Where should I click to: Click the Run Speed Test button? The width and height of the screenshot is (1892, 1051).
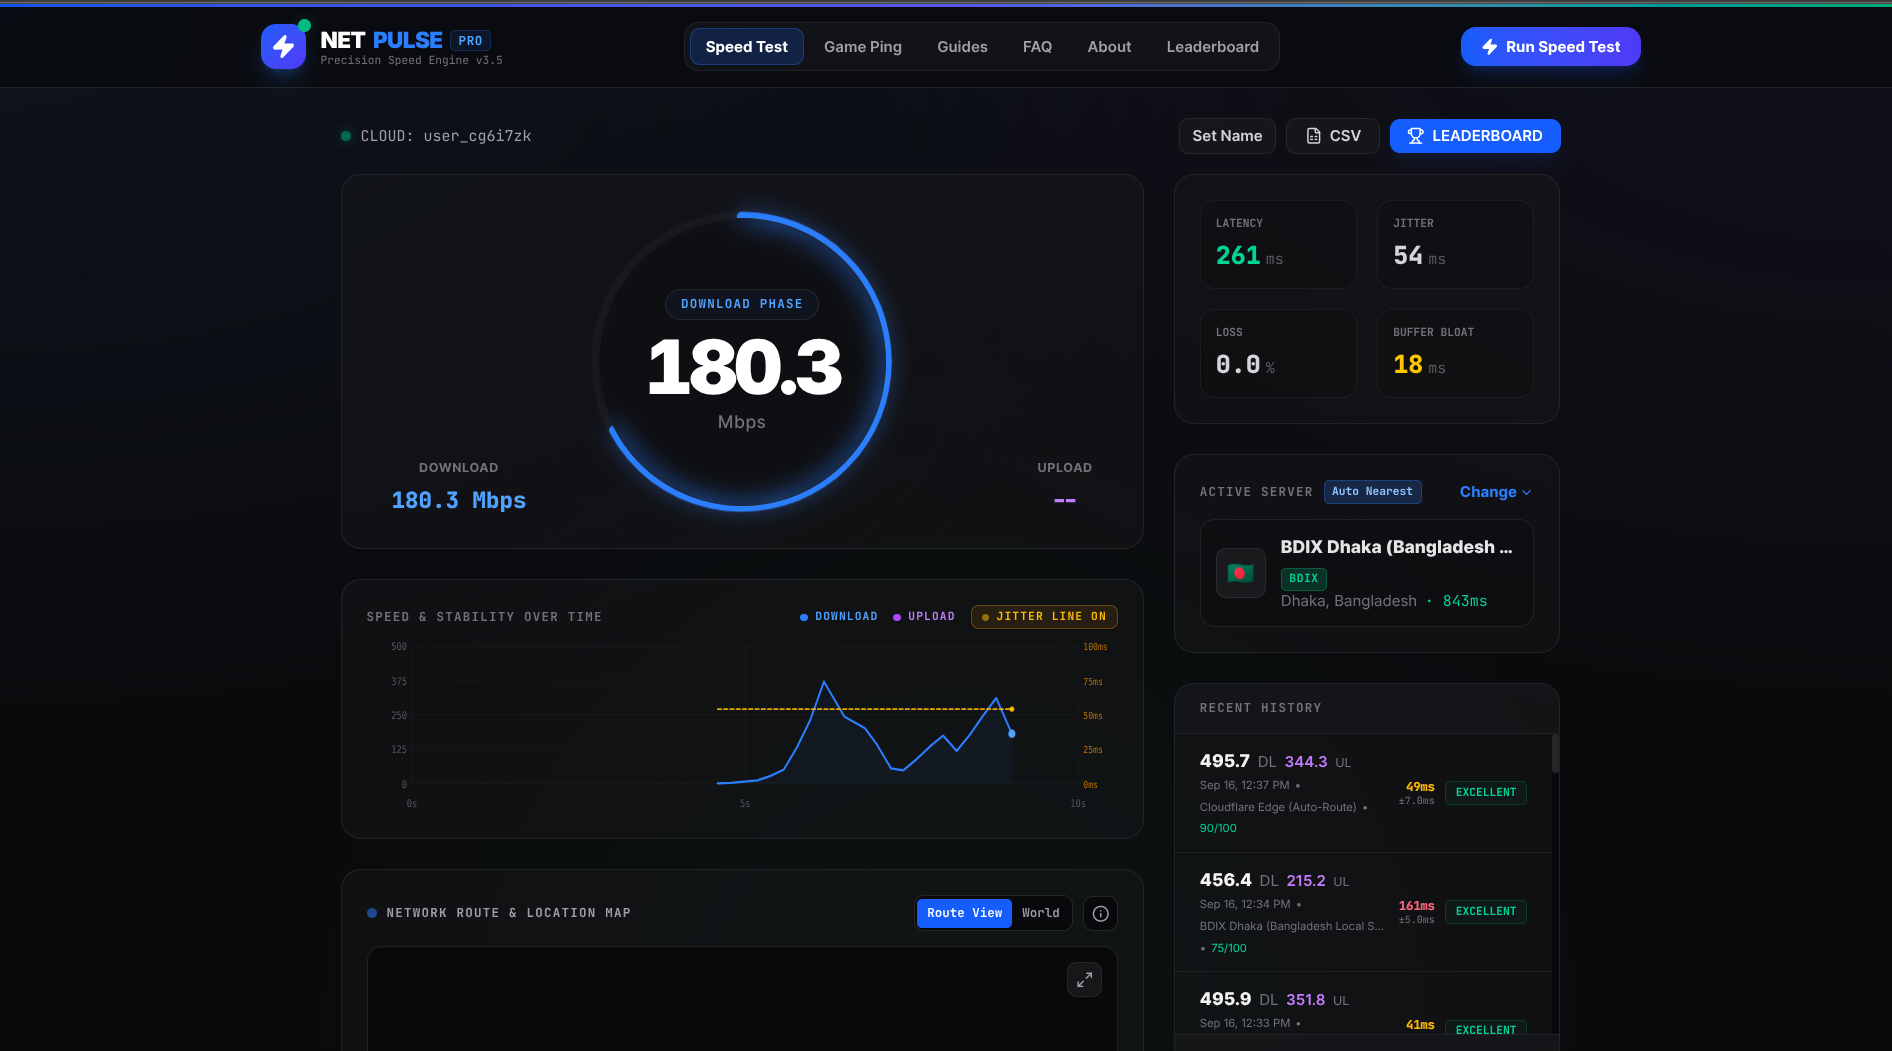click(1550, 47)
